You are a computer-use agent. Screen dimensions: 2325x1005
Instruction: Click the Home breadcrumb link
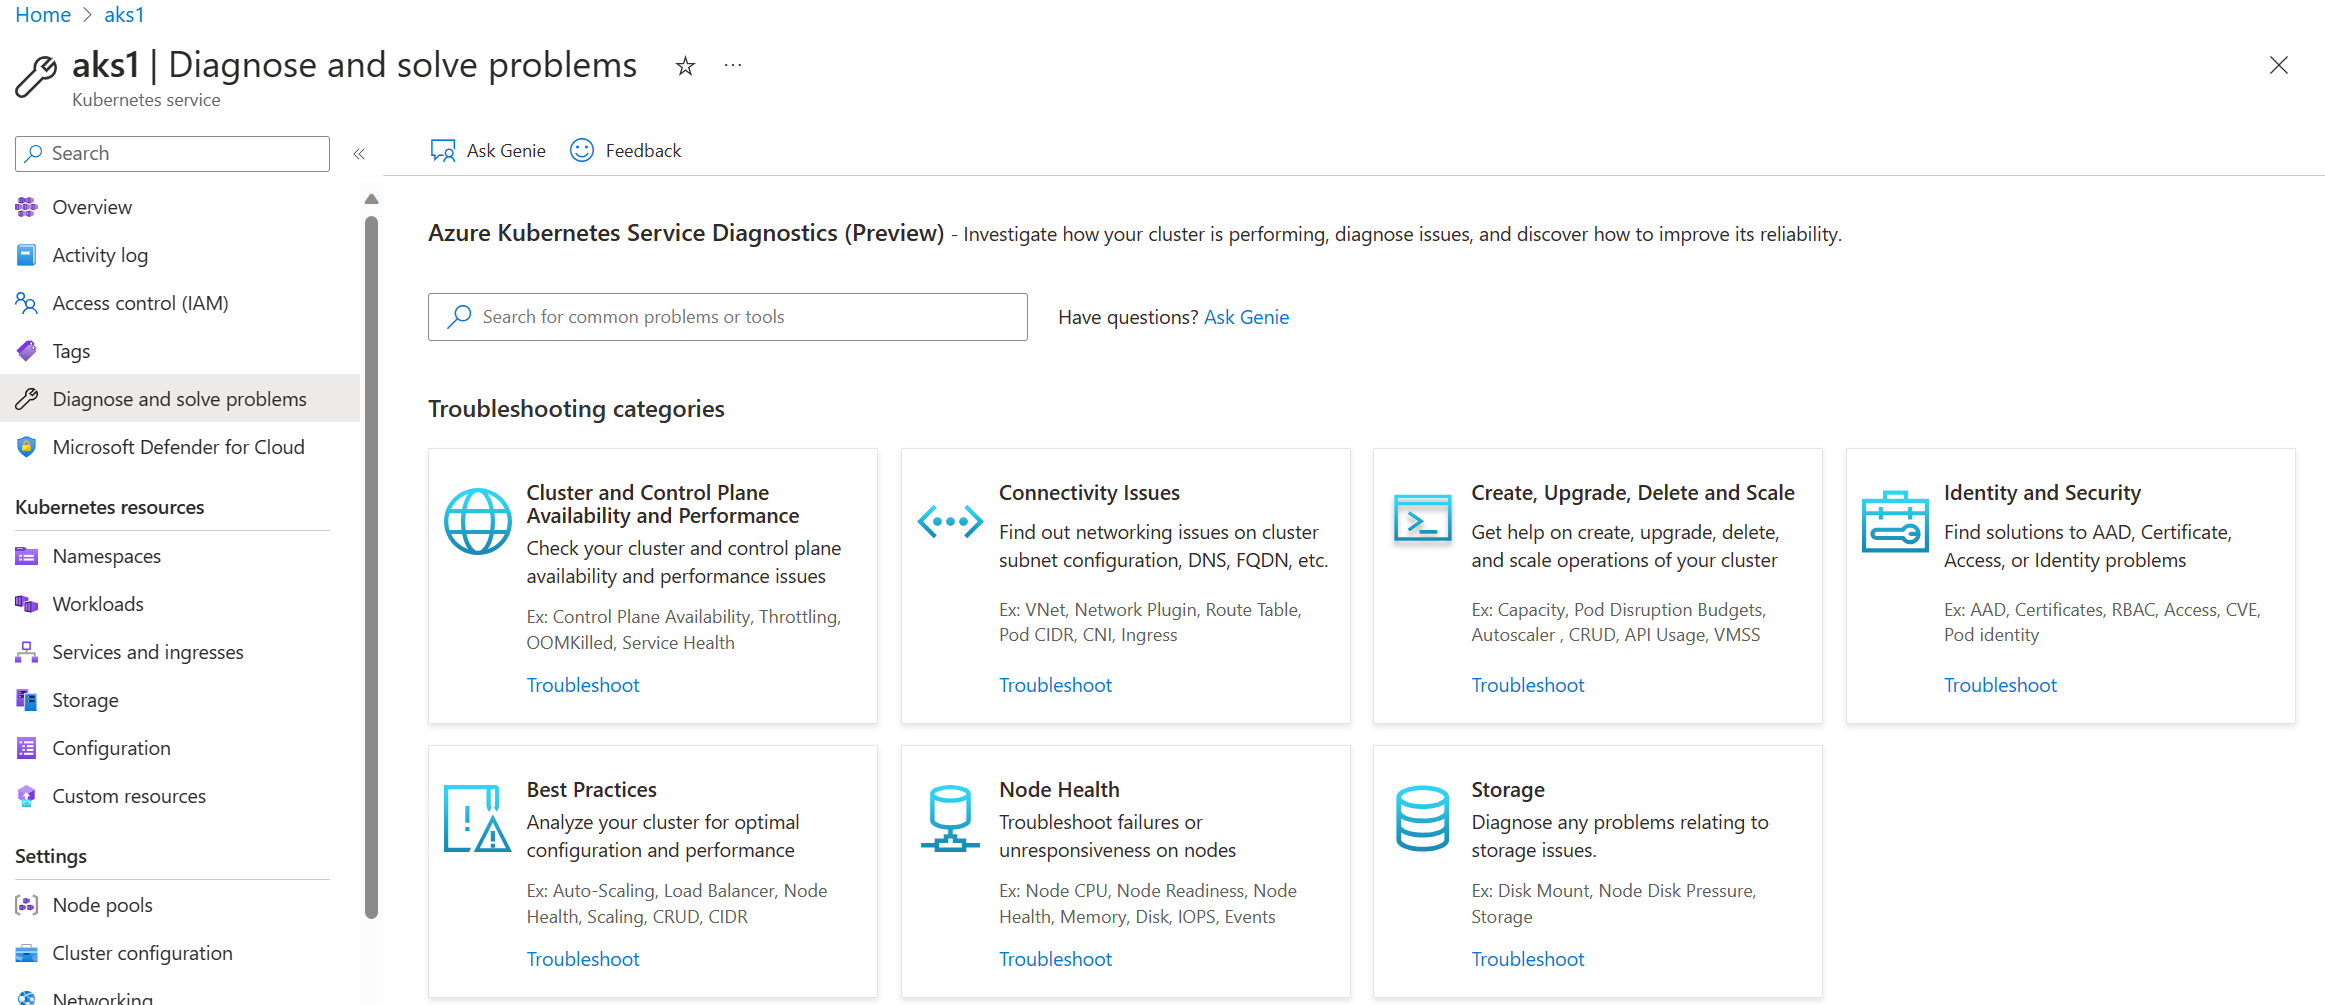click(x=43, y=15)
